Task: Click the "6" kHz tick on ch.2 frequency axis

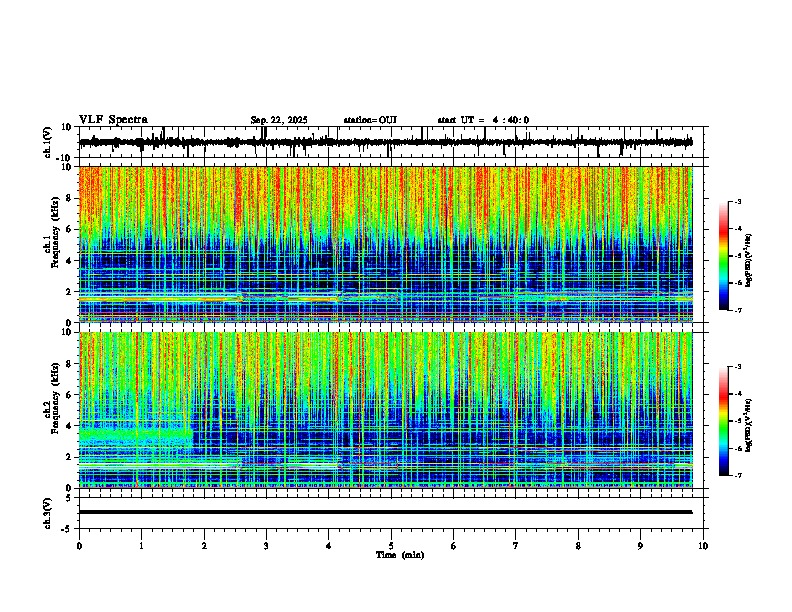Action: tap(70, 395)
